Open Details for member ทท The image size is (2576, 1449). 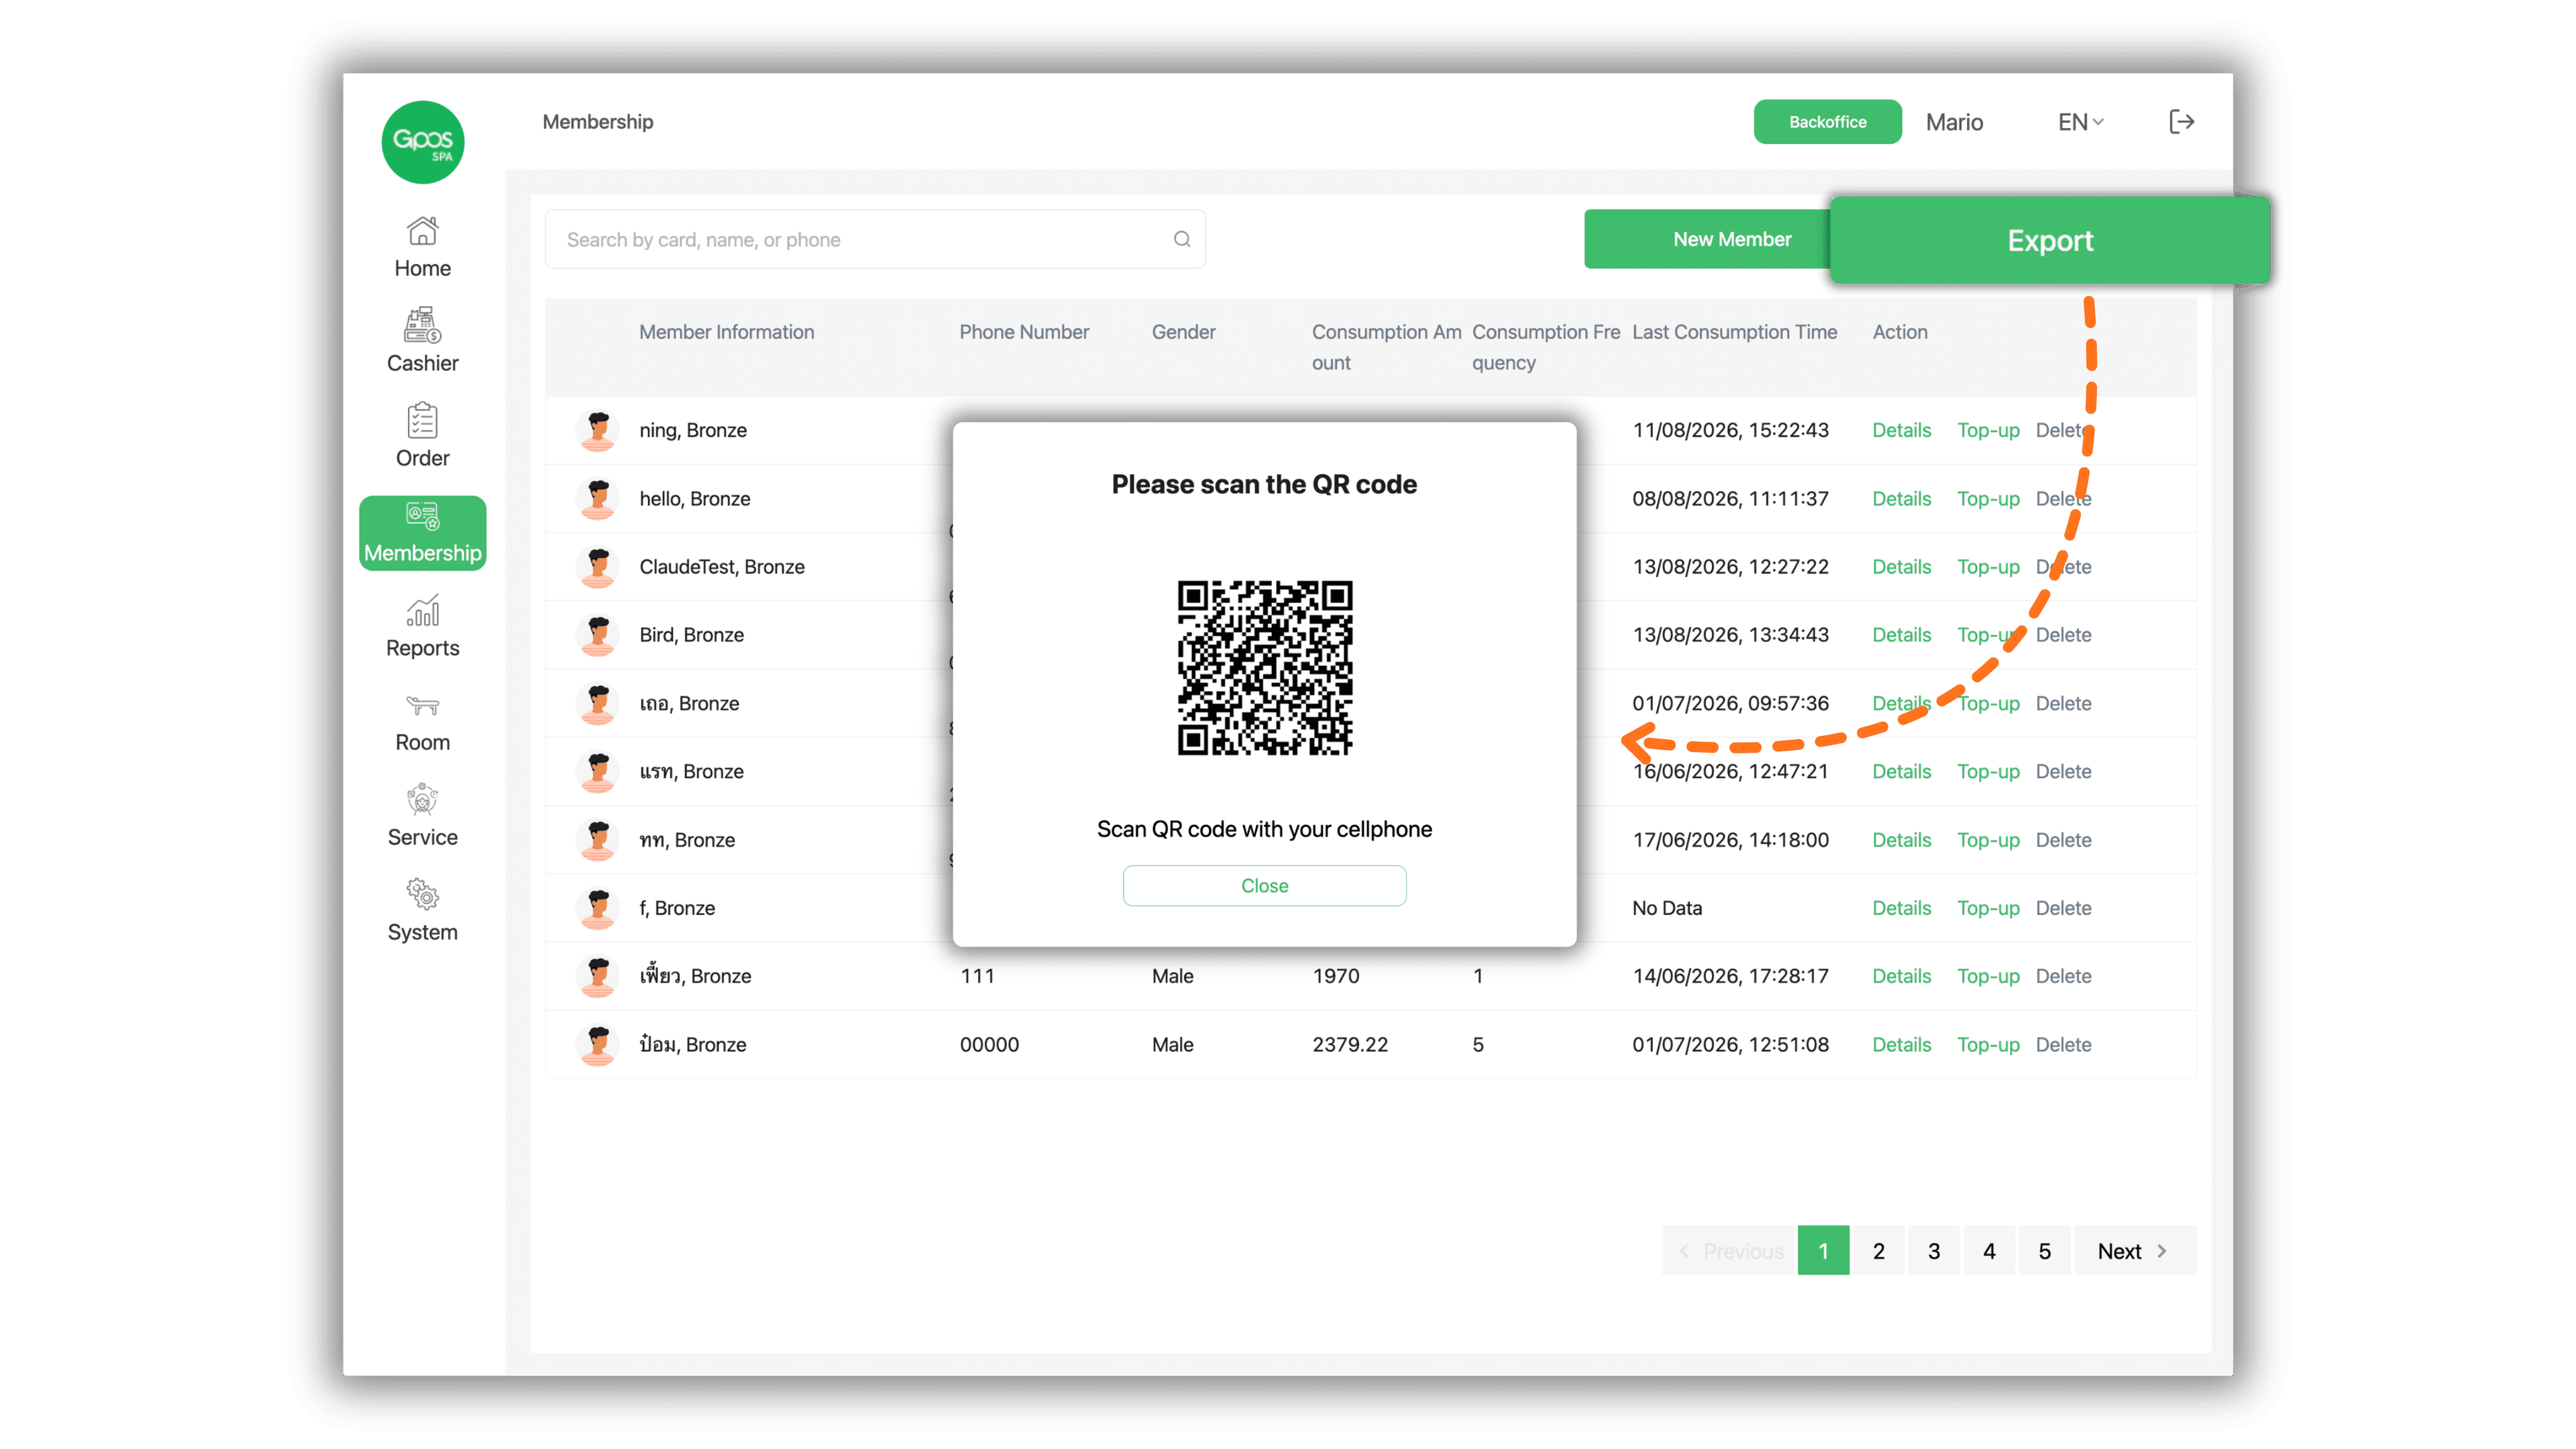pyautogui.click(x=1902, y=840)
